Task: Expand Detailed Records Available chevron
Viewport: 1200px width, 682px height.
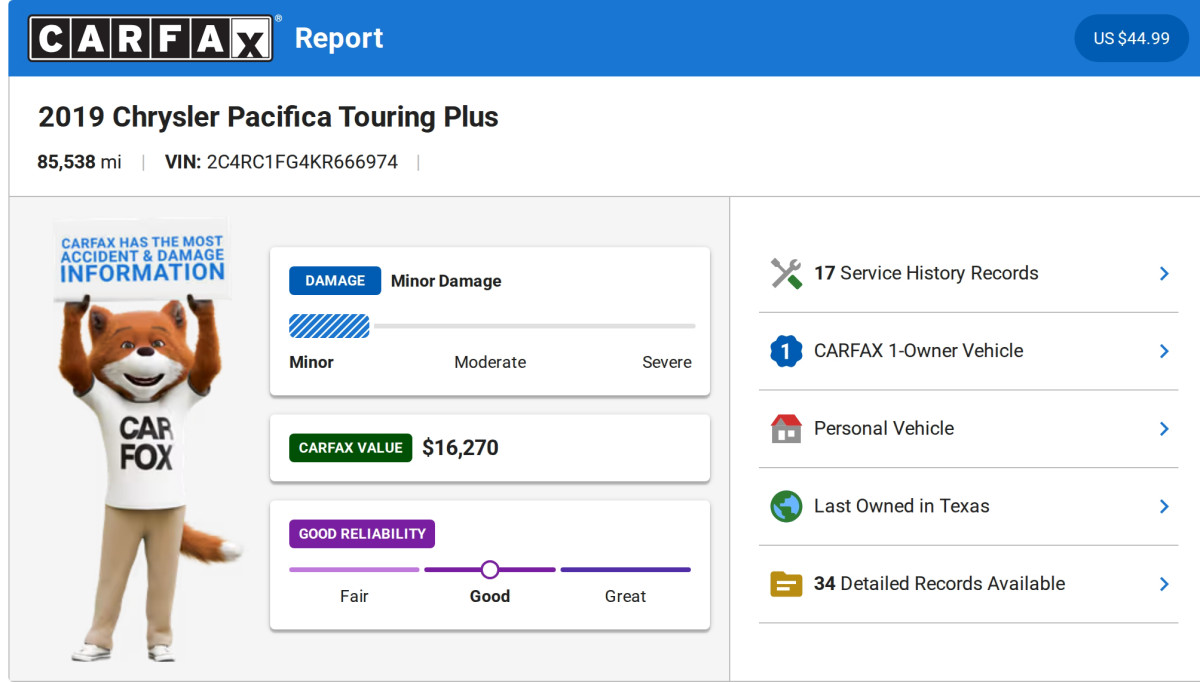Action: (x=1164, y=584)
